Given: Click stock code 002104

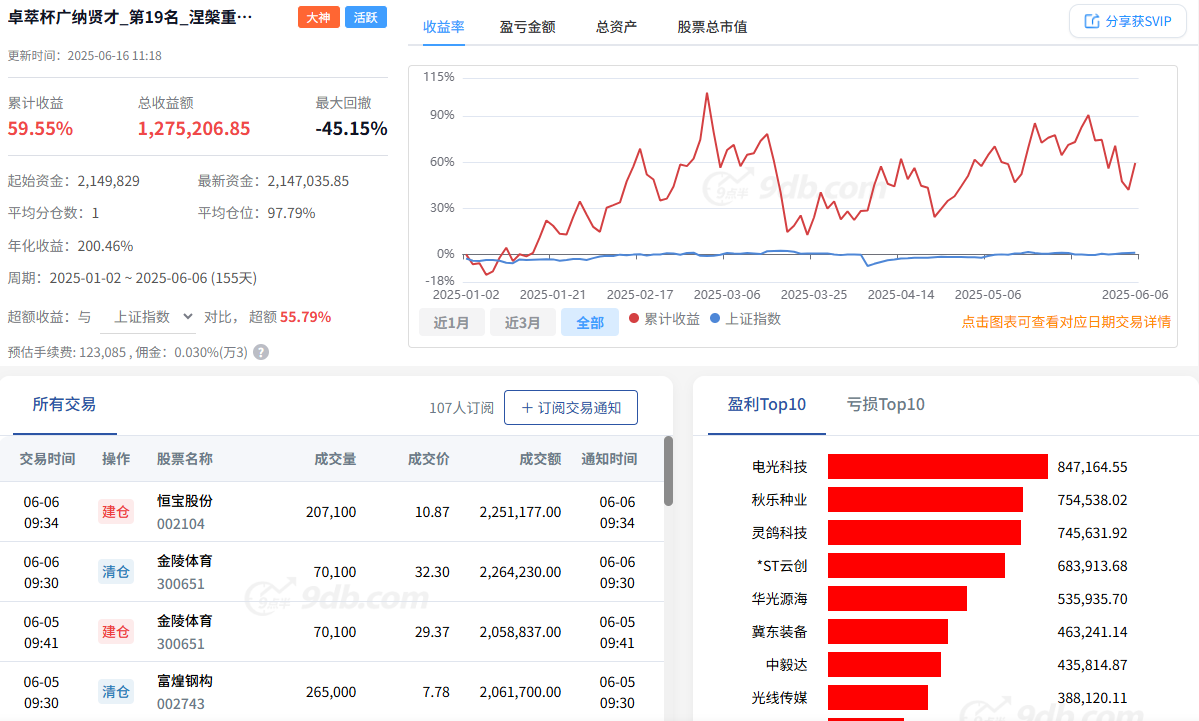Looking at the screenshot, I should pyautogui.click(x=180, y=524).
